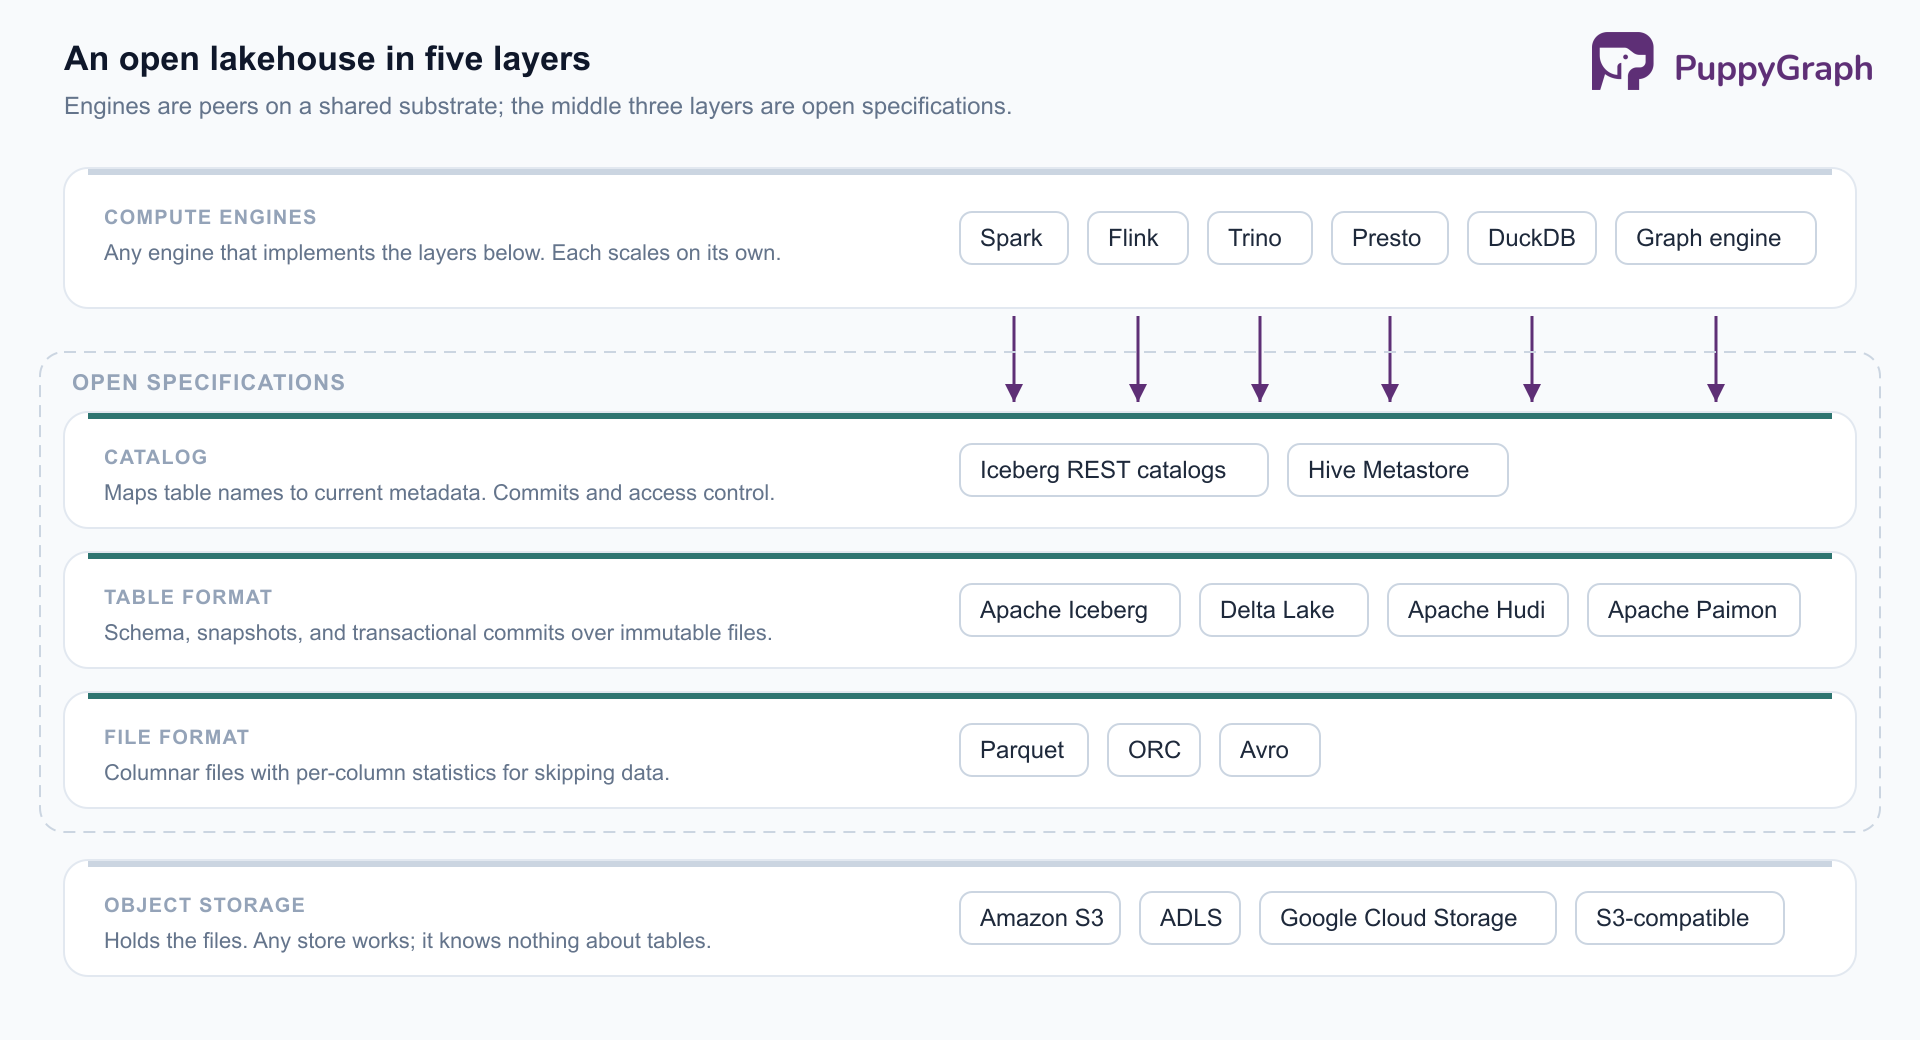Select the Delta Lake chip
This screenshot has height=1040, width=1920.
point(1284,610)
